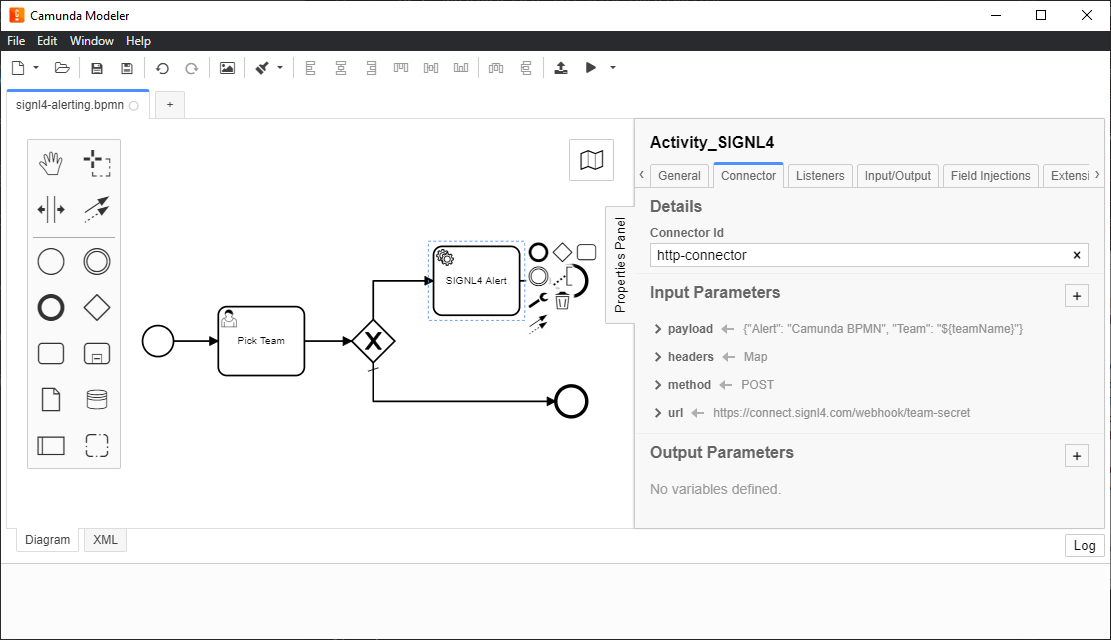Align elements left icon

point(310,68)
